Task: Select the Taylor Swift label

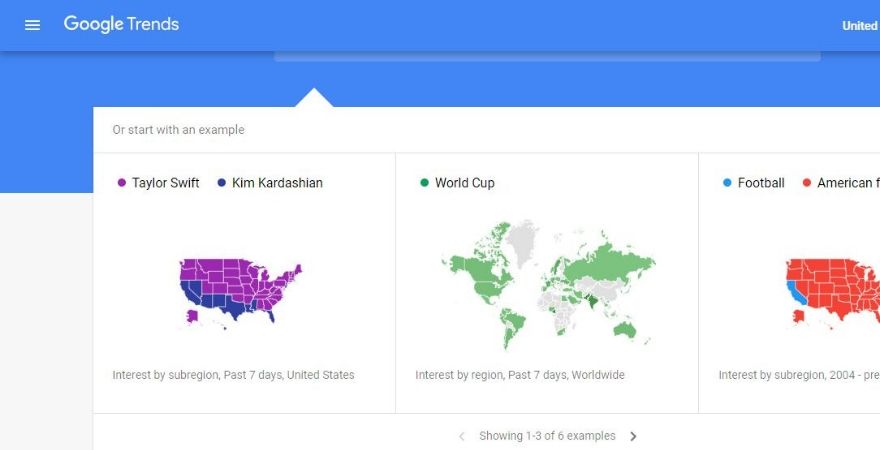Action: point(166,183)
